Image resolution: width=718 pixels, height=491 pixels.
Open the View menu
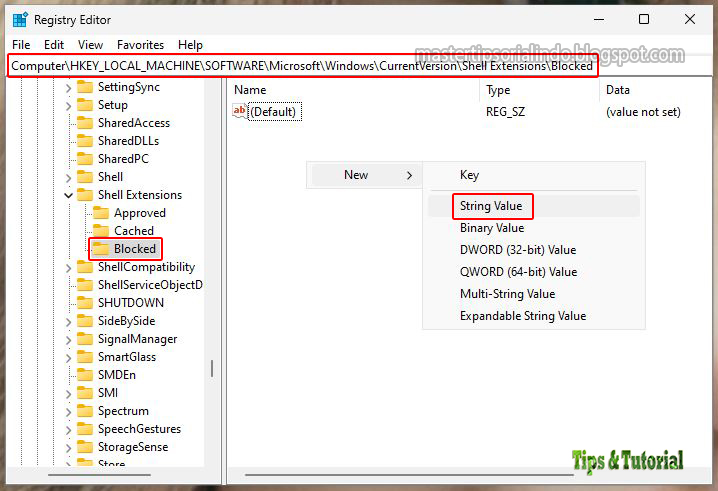[x=90, y=45]
